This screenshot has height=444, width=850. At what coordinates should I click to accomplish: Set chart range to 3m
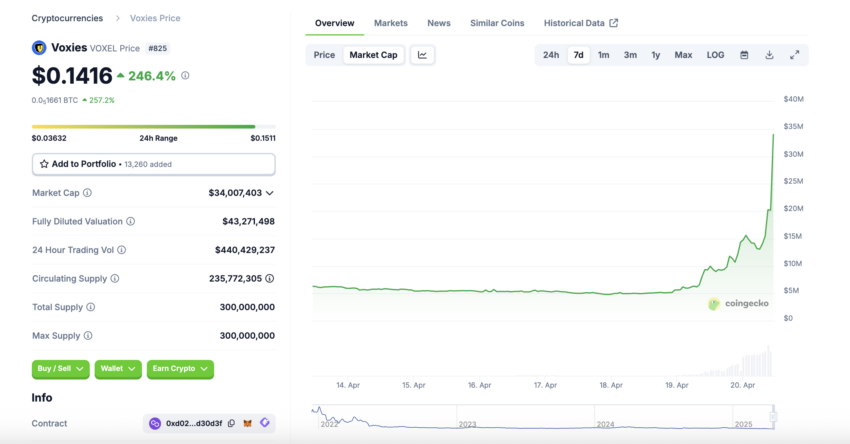click(x=630, y=55)
